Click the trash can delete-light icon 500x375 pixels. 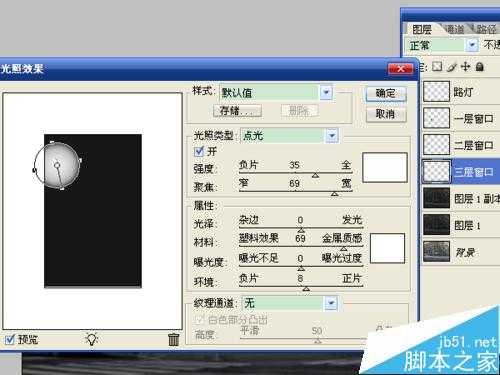(x=173, y=340)
